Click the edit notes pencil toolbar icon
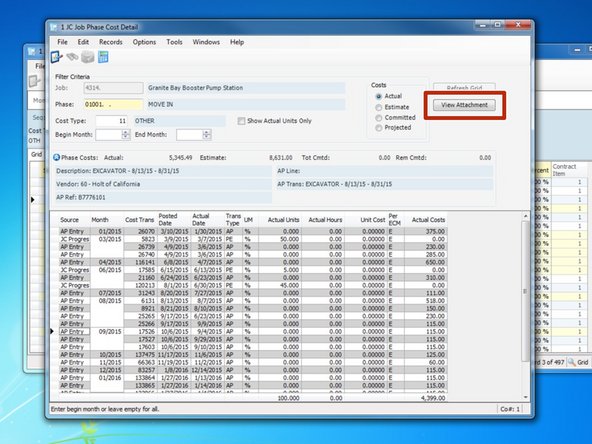Image resolution: width=592 pixels, height=444 pixels. [57, 57]
